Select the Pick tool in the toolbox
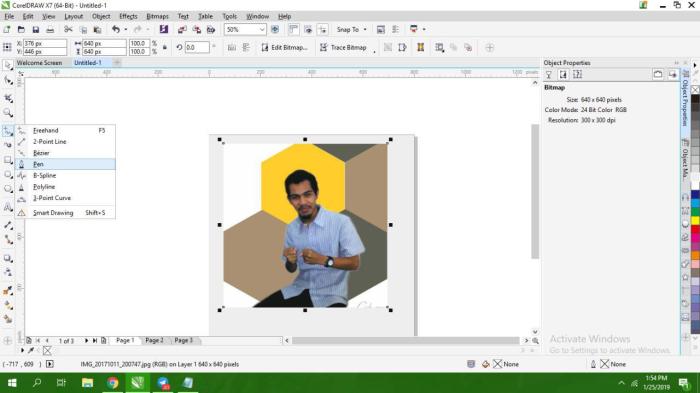The image size is (700, 393). tap(8, 66)
